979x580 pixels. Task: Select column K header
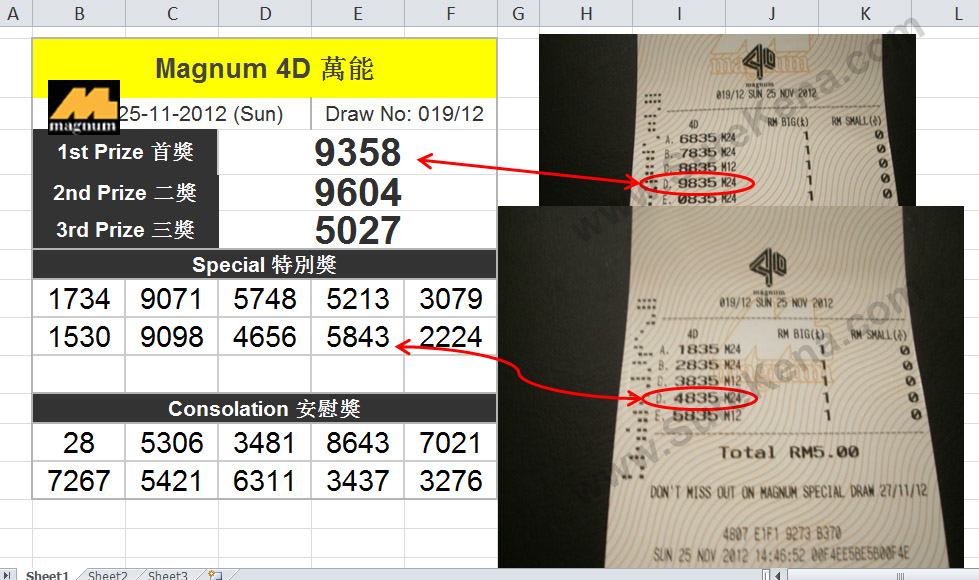click(x=865, y=13)
